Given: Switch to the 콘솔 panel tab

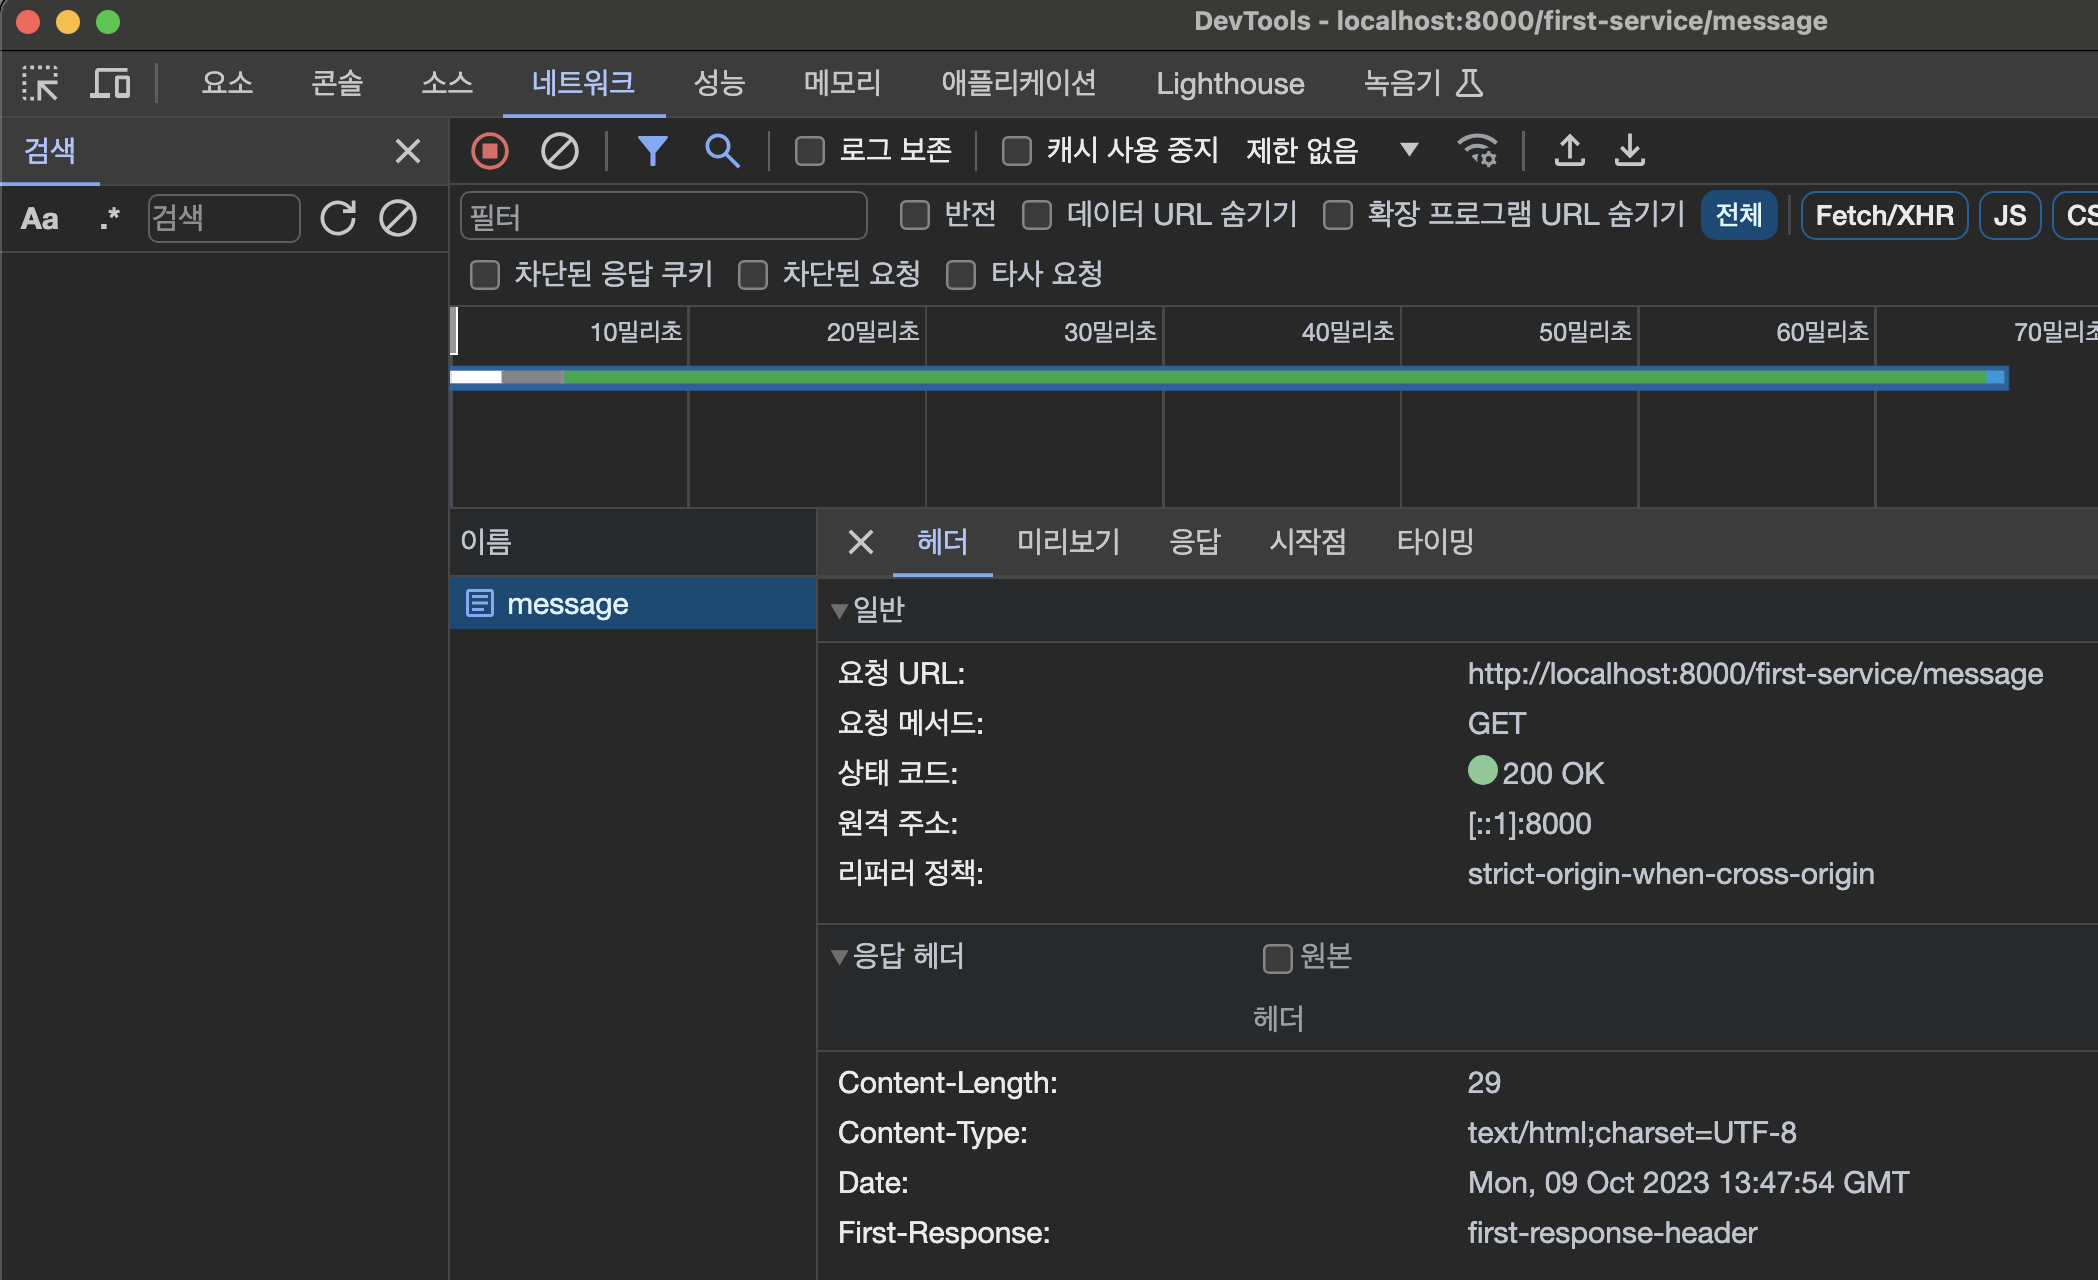Looking at the screenshot, I should 337,83.
